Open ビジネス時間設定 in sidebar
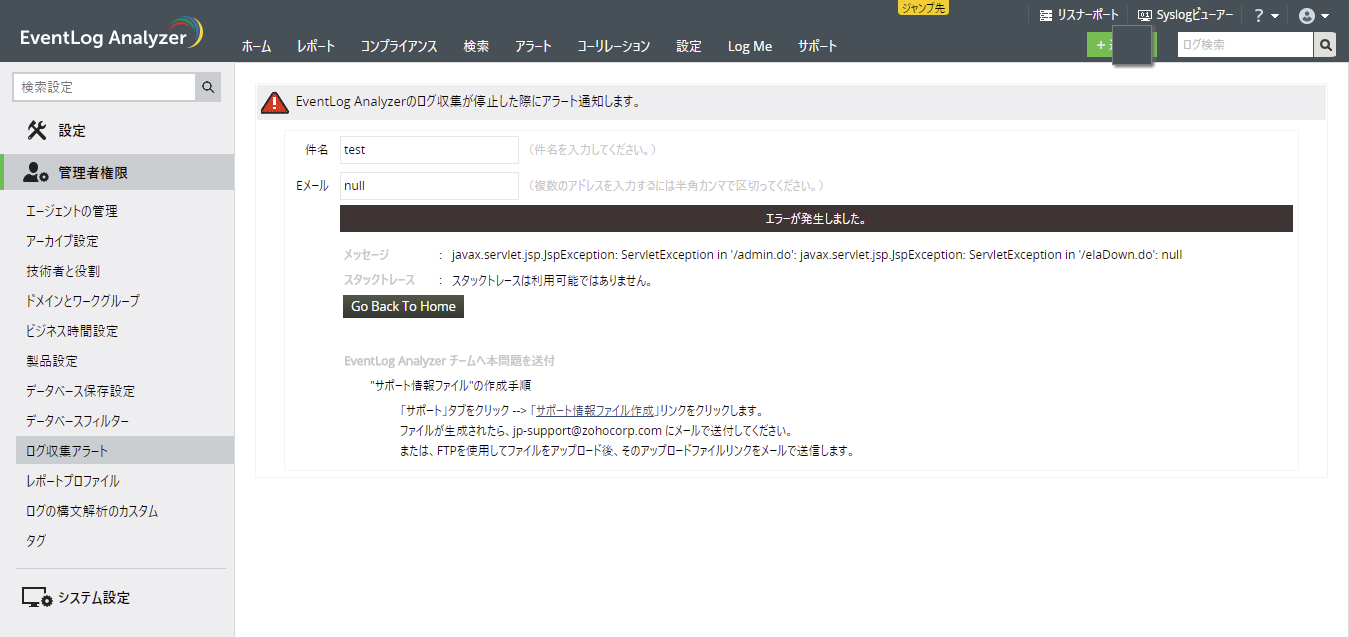The width and height of the screenshot is (1349, 637). click(72, 331)
